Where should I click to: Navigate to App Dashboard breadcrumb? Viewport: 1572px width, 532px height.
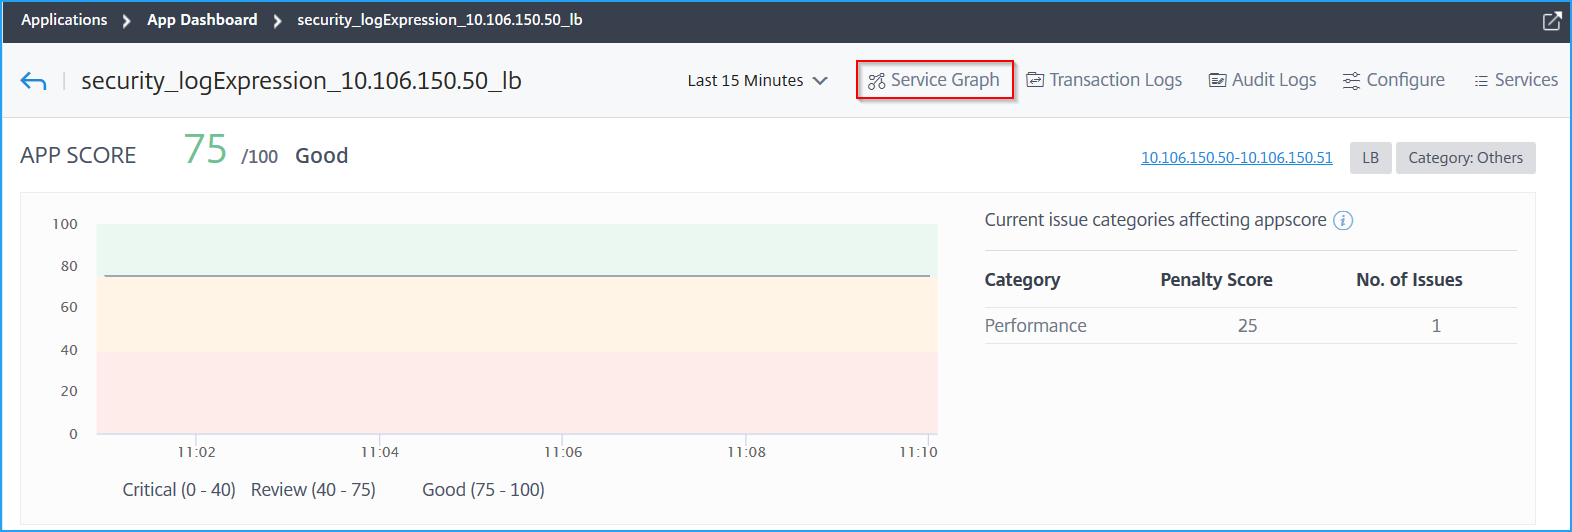(x=202, y=20)
